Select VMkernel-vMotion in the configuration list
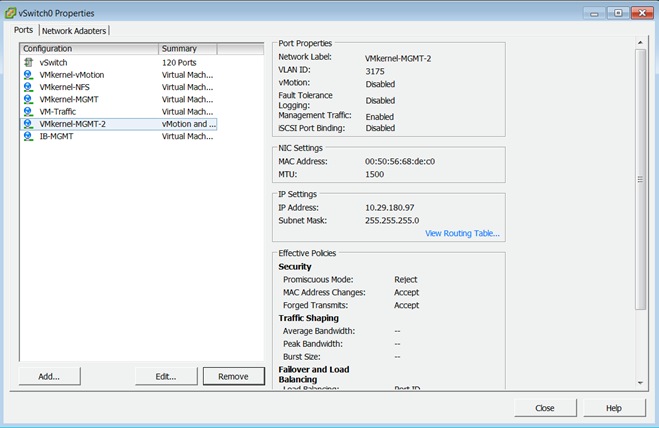659x428 pixels. (119, 75)
